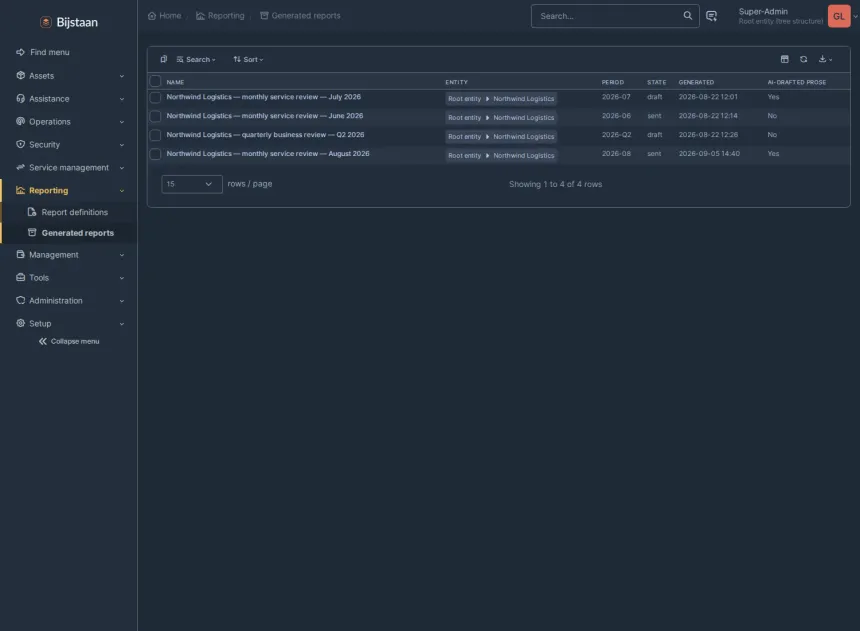Viewport: 860px width, 631px height.
Task: Open the Search dropdown in the toolbar
Action: click(196, 59)
